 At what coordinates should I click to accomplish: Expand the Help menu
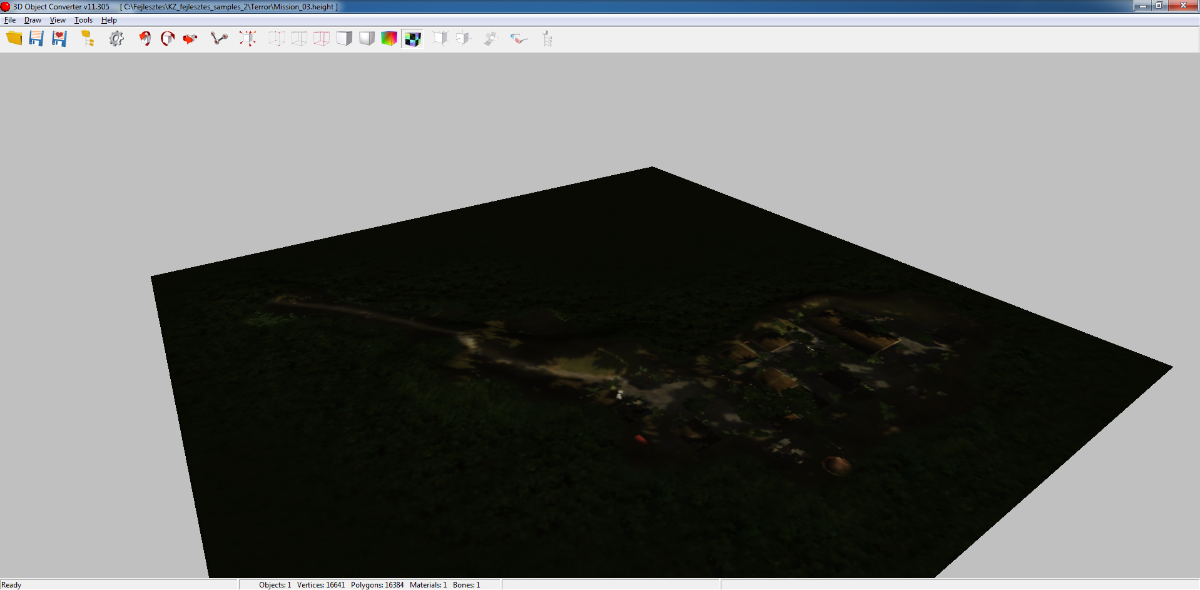pos(109,20)
